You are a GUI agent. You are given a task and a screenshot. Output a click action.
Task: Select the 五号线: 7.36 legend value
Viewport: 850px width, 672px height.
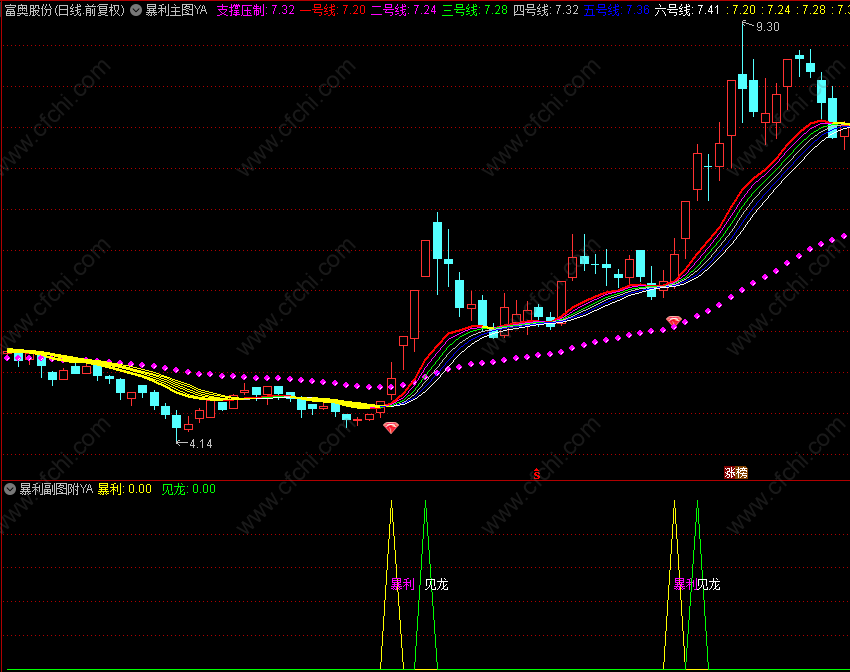coord(616,10)
